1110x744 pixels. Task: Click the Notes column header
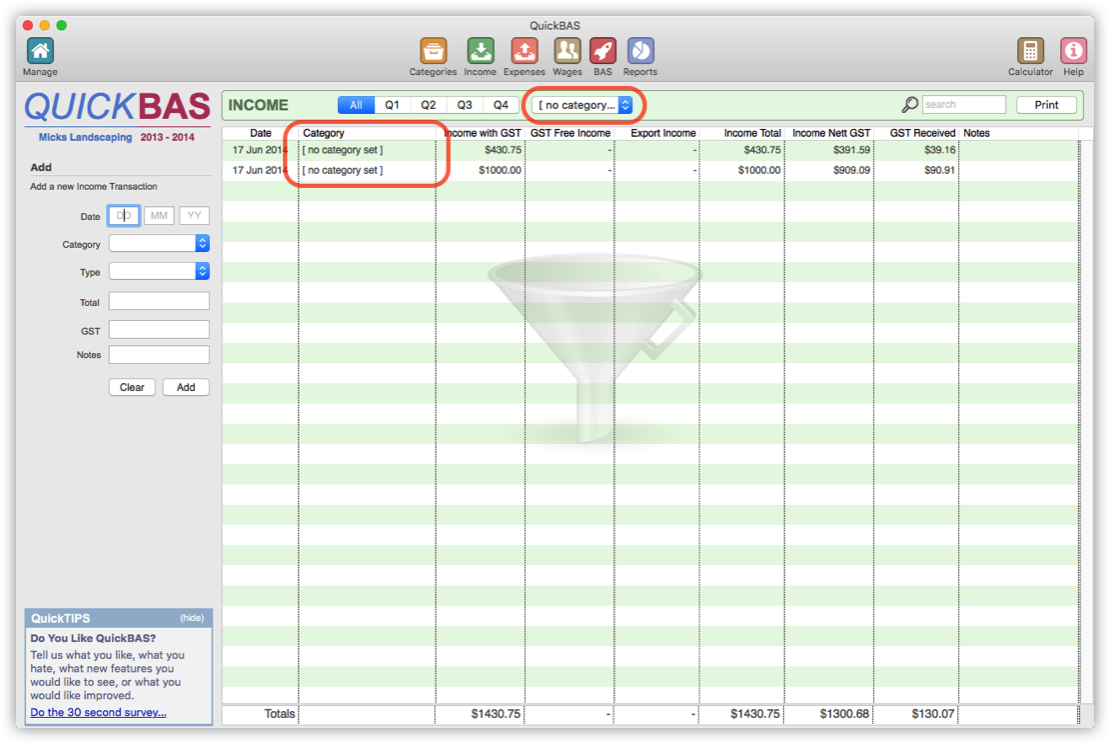coord(1019,133)
